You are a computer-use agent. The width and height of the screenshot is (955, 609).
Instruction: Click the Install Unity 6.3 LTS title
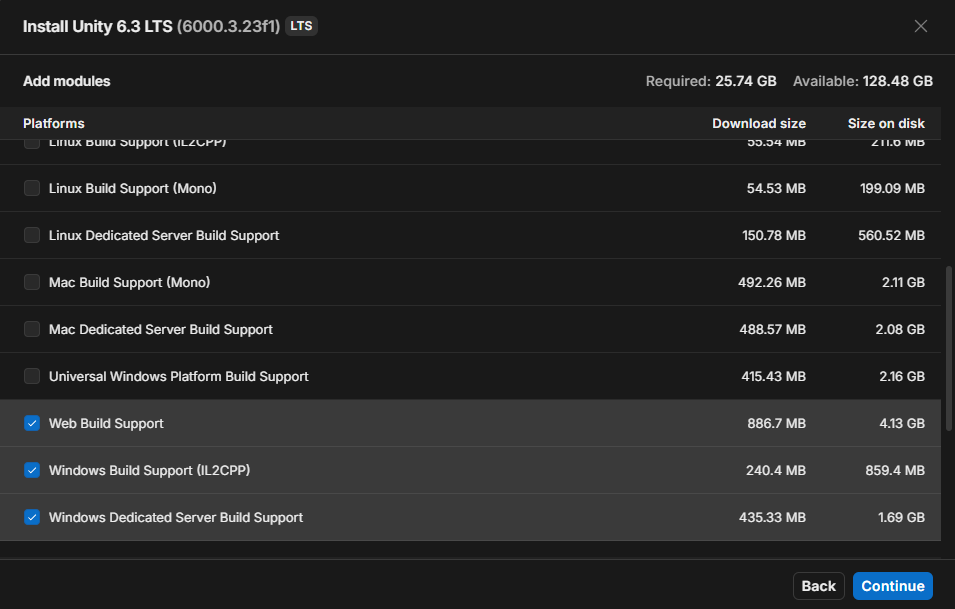pyautogui.click(x=97, y=26)
